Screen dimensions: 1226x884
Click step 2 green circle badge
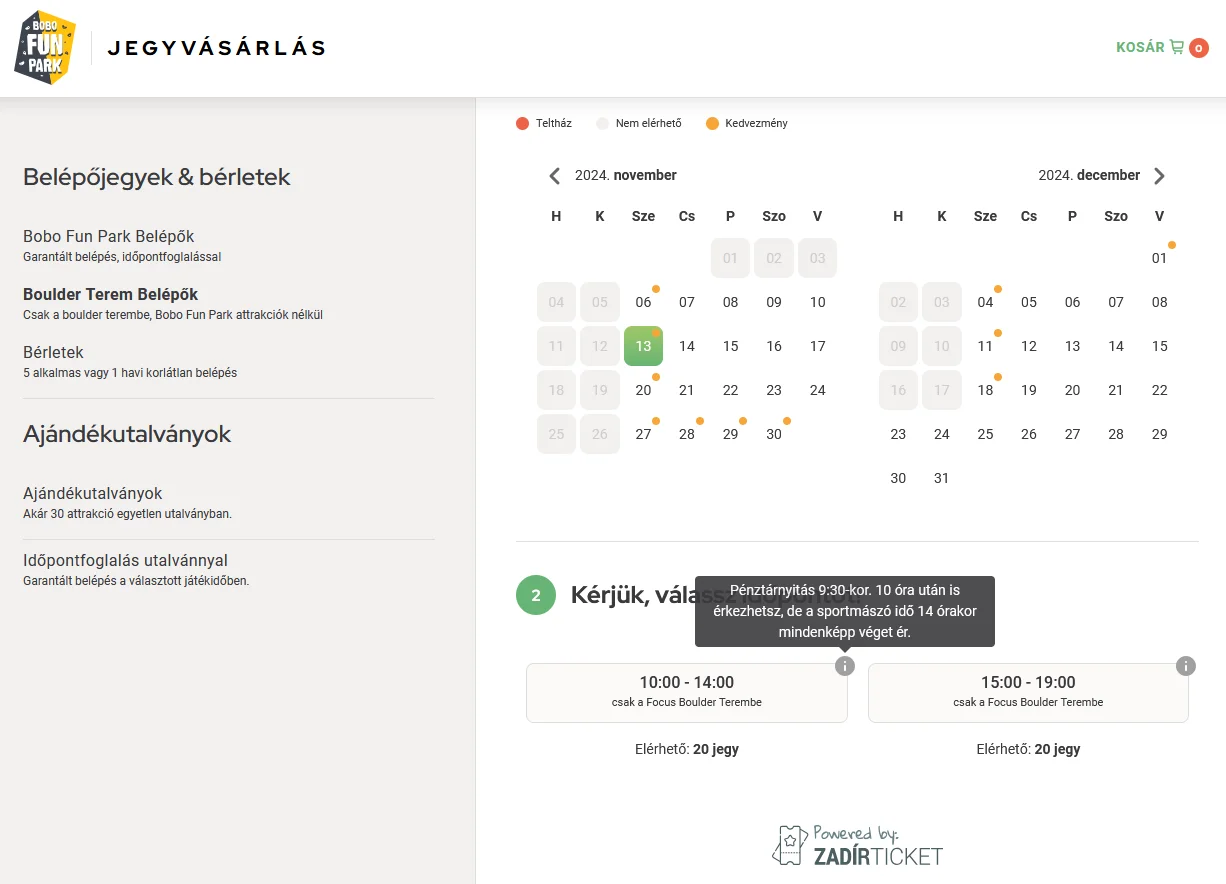point(536,595)
